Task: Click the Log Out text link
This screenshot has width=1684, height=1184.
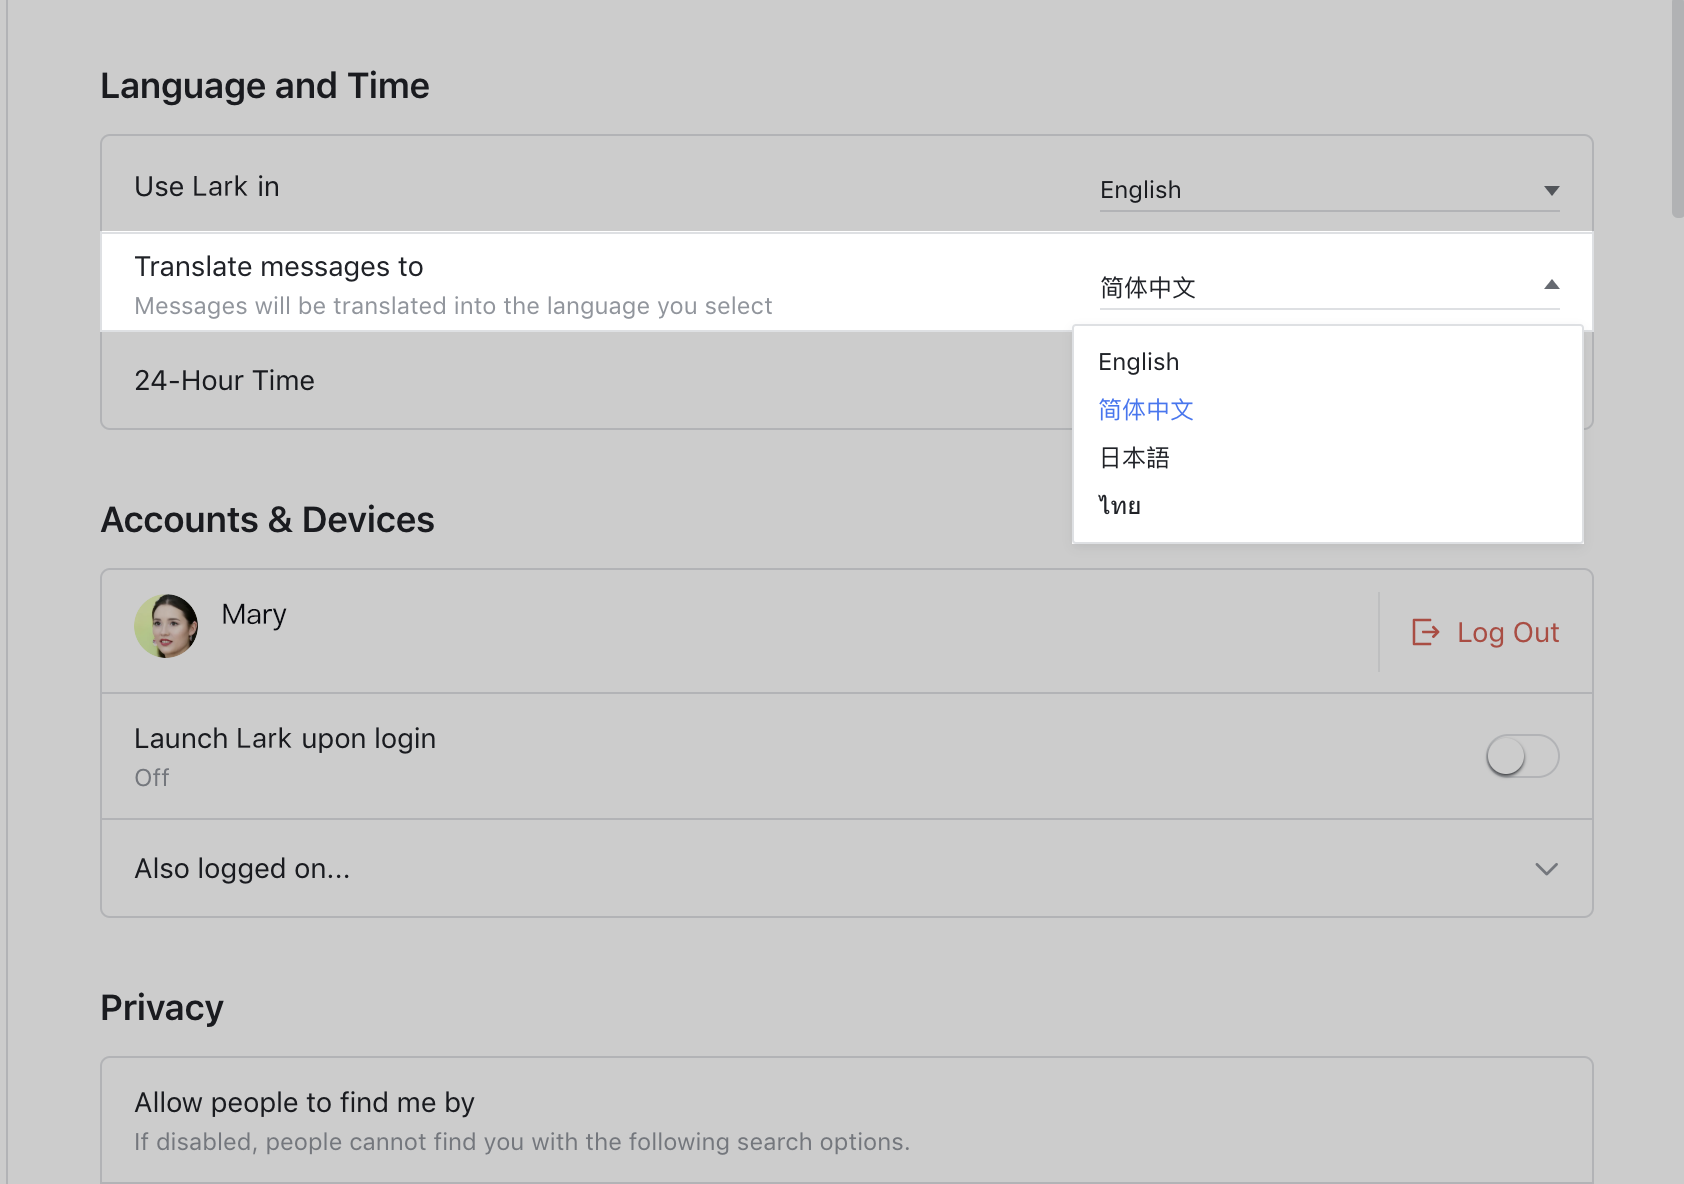Action: click(1507, 633)
